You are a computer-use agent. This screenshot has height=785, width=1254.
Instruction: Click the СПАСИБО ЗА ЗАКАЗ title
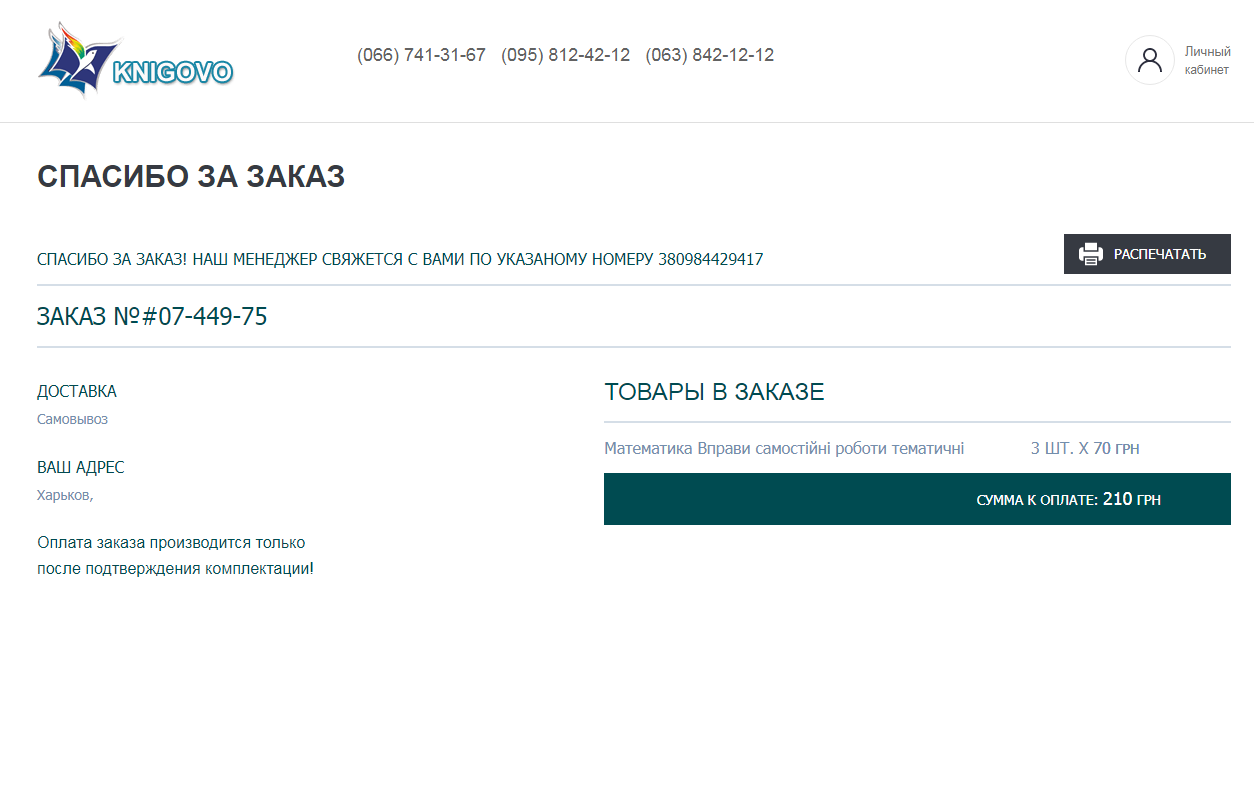point(191,177)
